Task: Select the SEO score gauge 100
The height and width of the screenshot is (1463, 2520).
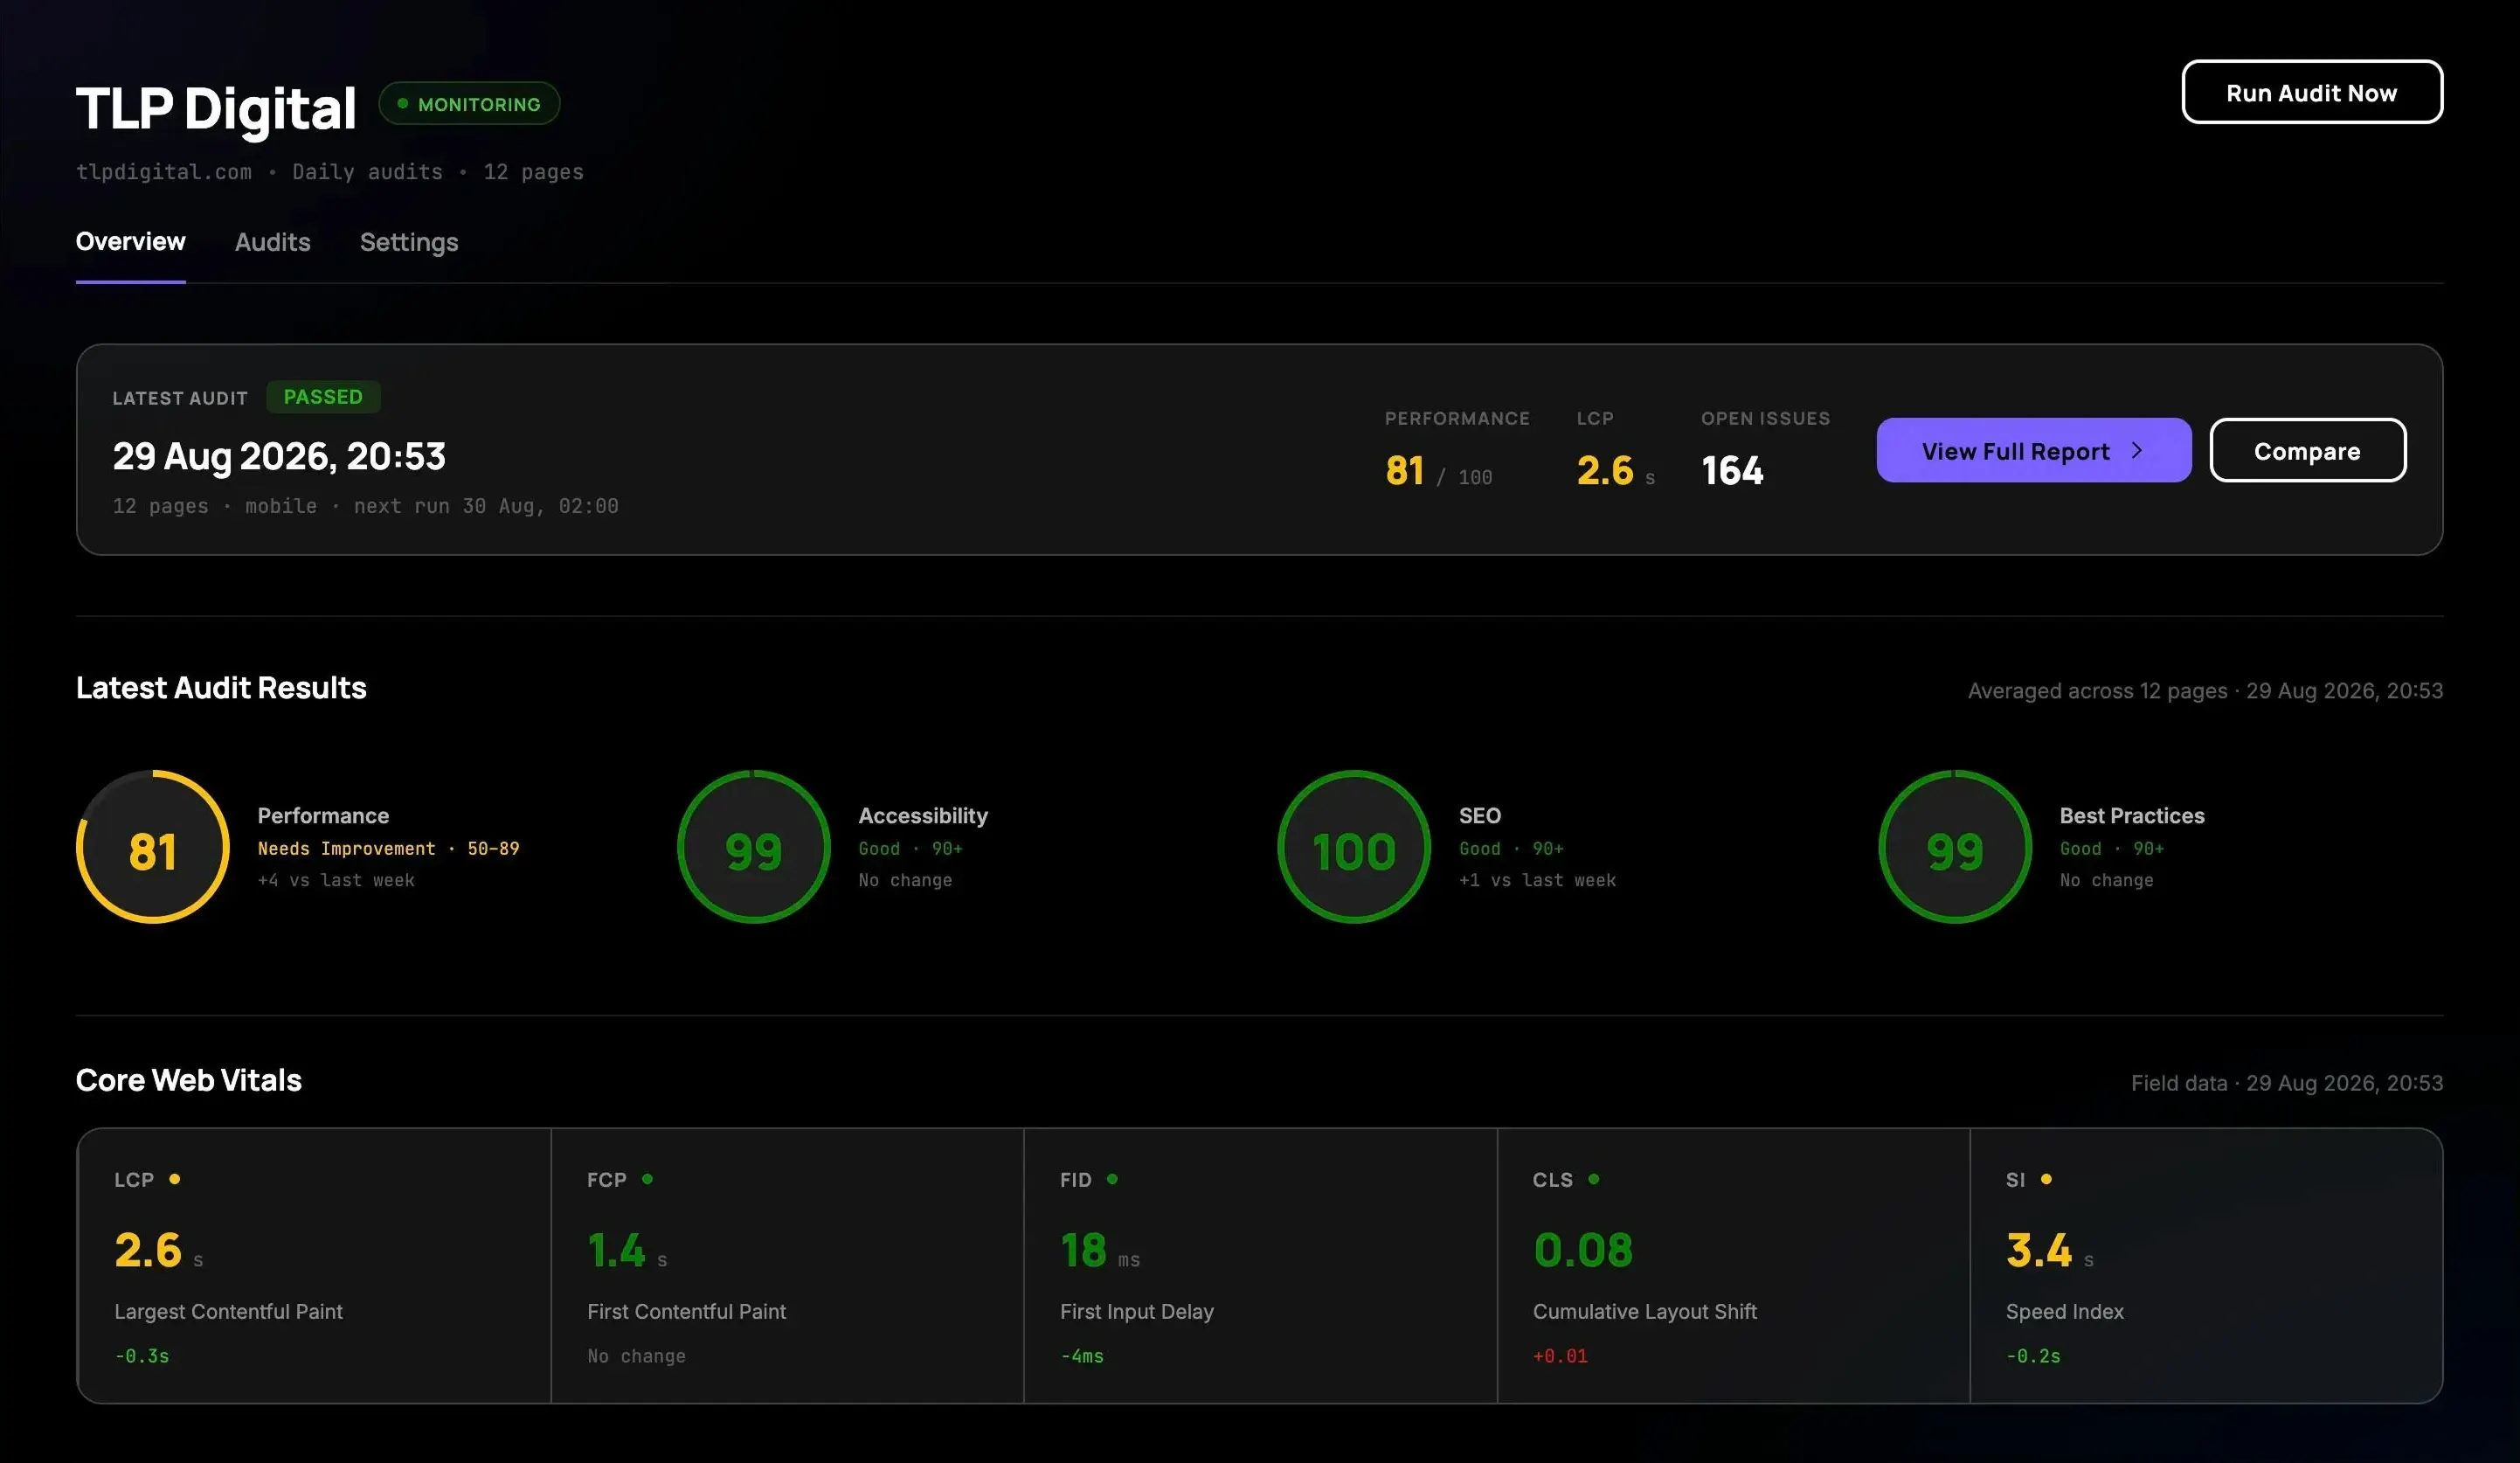Action: [1354, 847]
